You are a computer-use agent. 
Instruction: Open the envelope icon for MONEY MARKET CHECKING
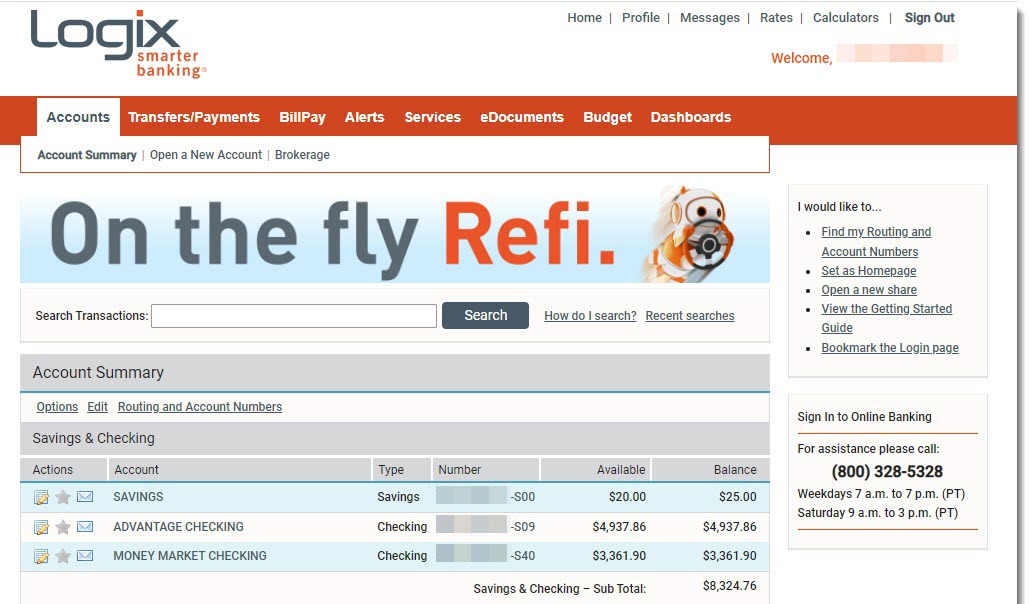pyautogui.click(x=85, y=556)
